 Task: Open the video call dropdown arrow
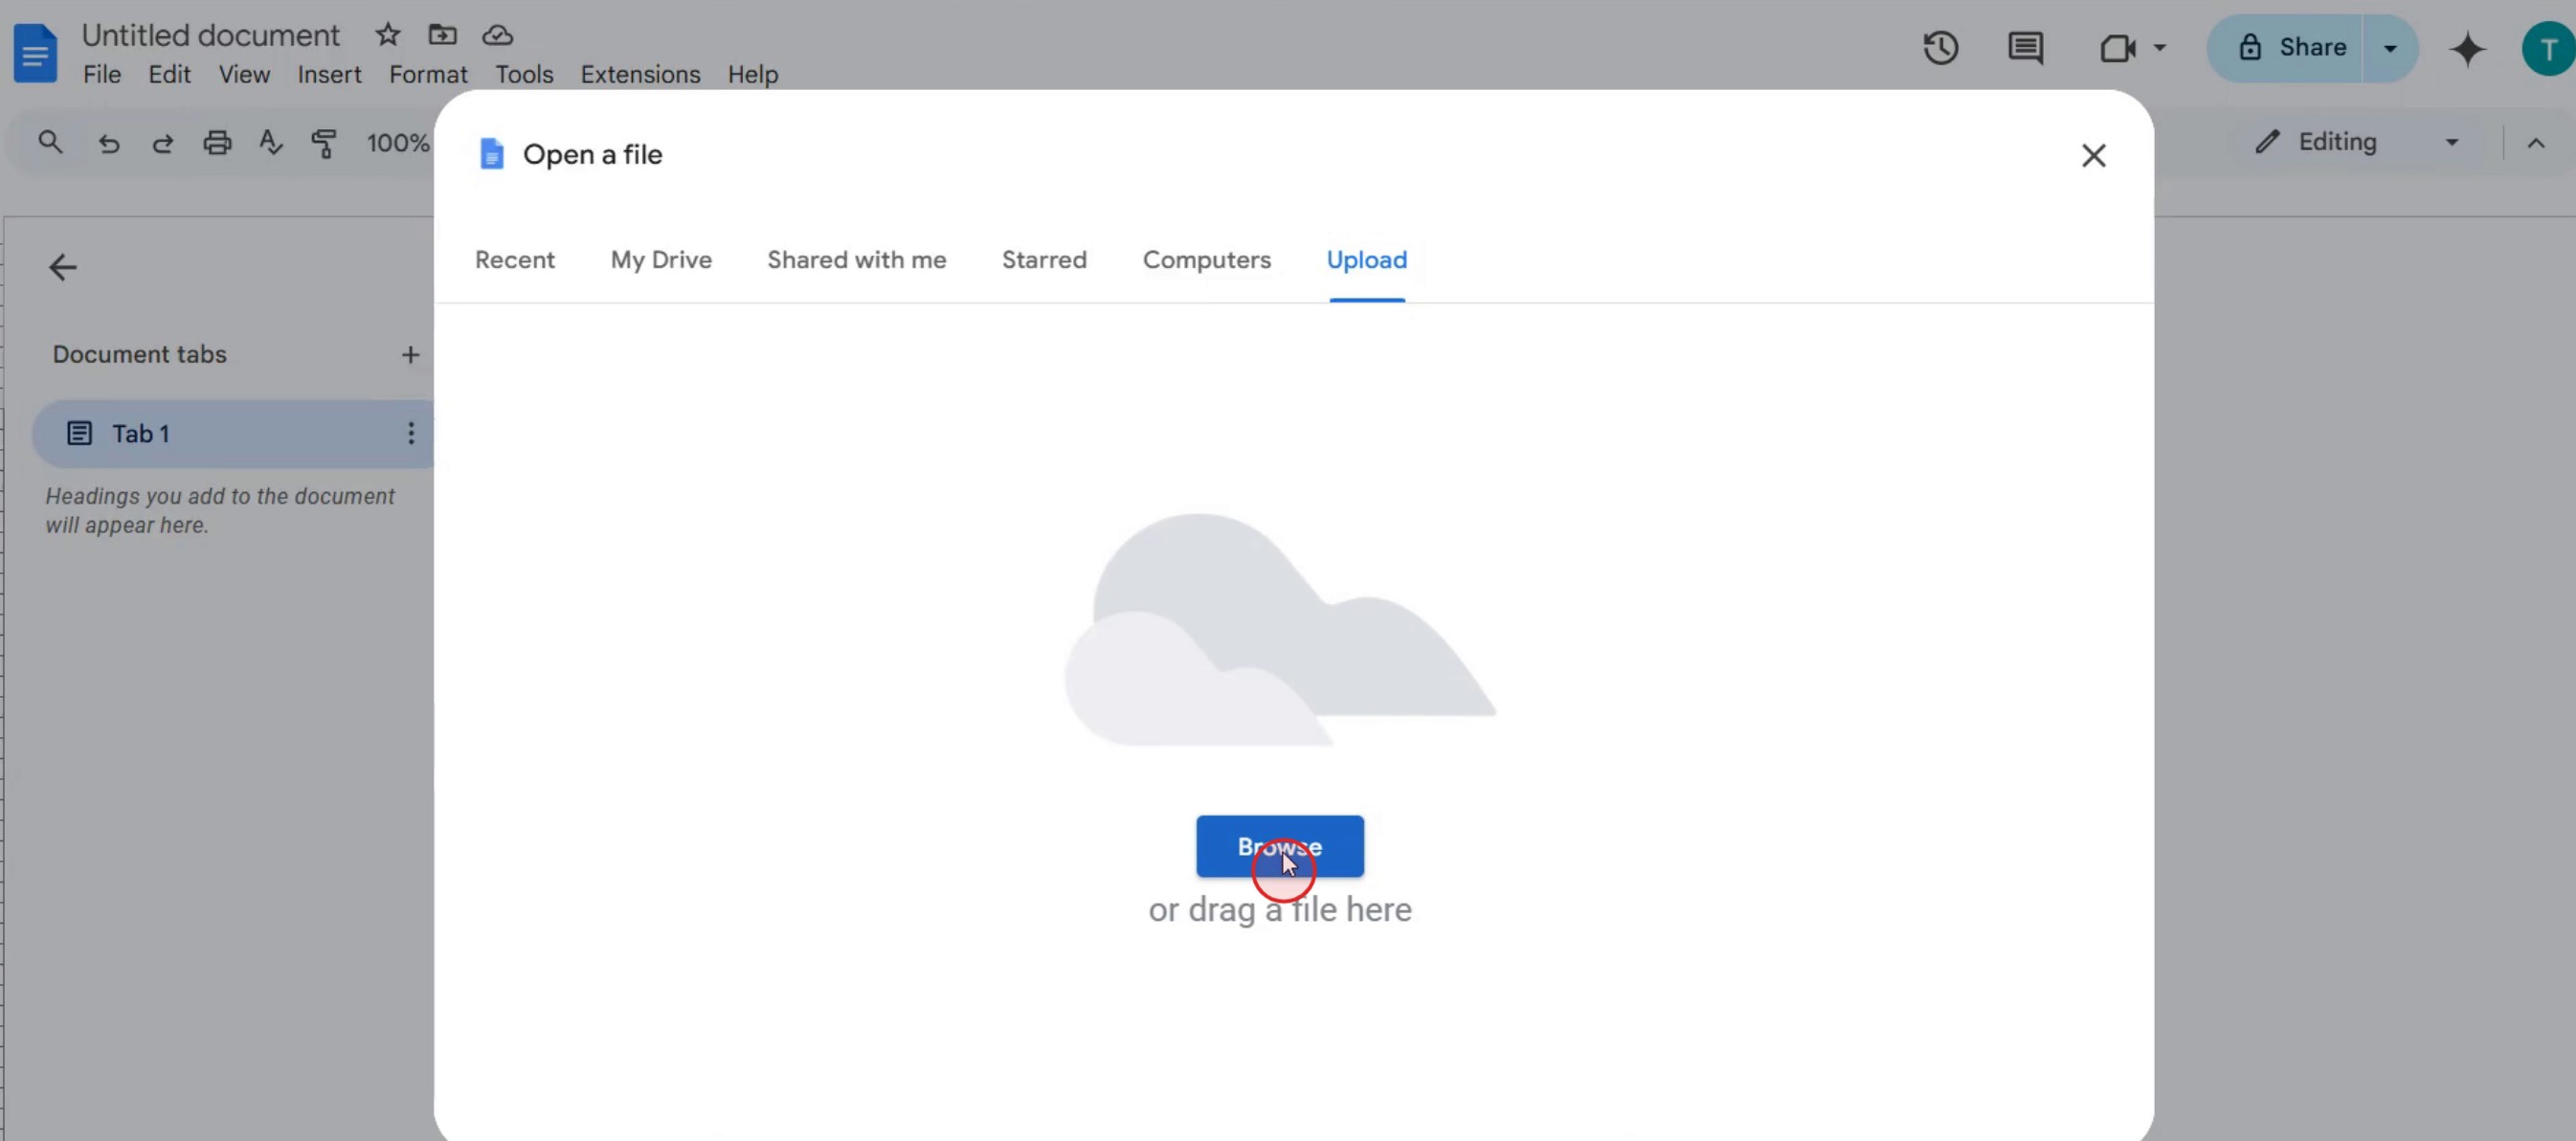point(2160,48)
